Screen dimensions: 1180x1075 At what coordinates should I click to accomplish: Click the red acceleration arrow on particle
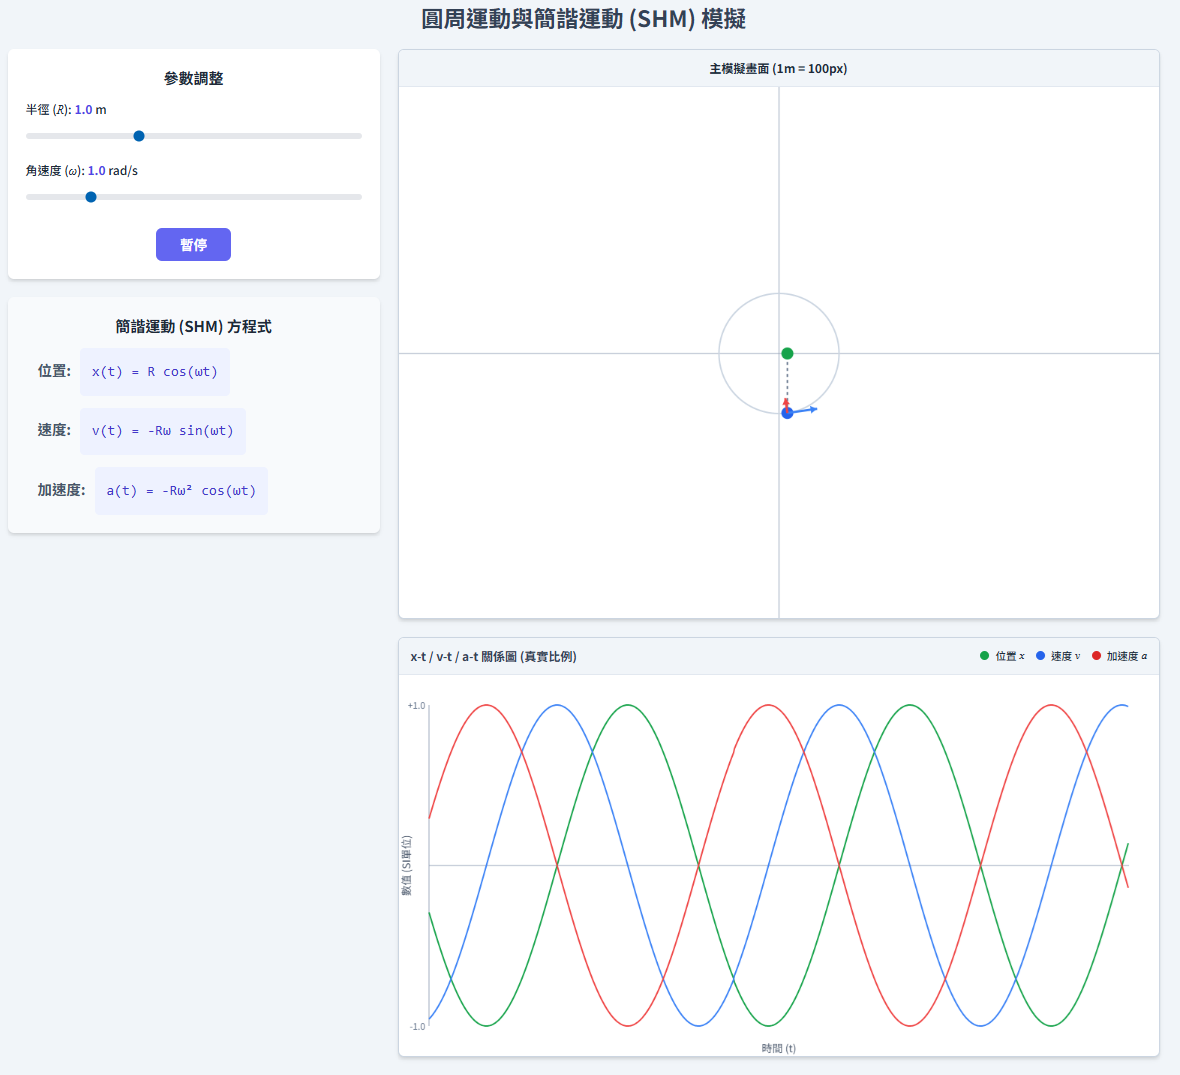coord(786,402)
